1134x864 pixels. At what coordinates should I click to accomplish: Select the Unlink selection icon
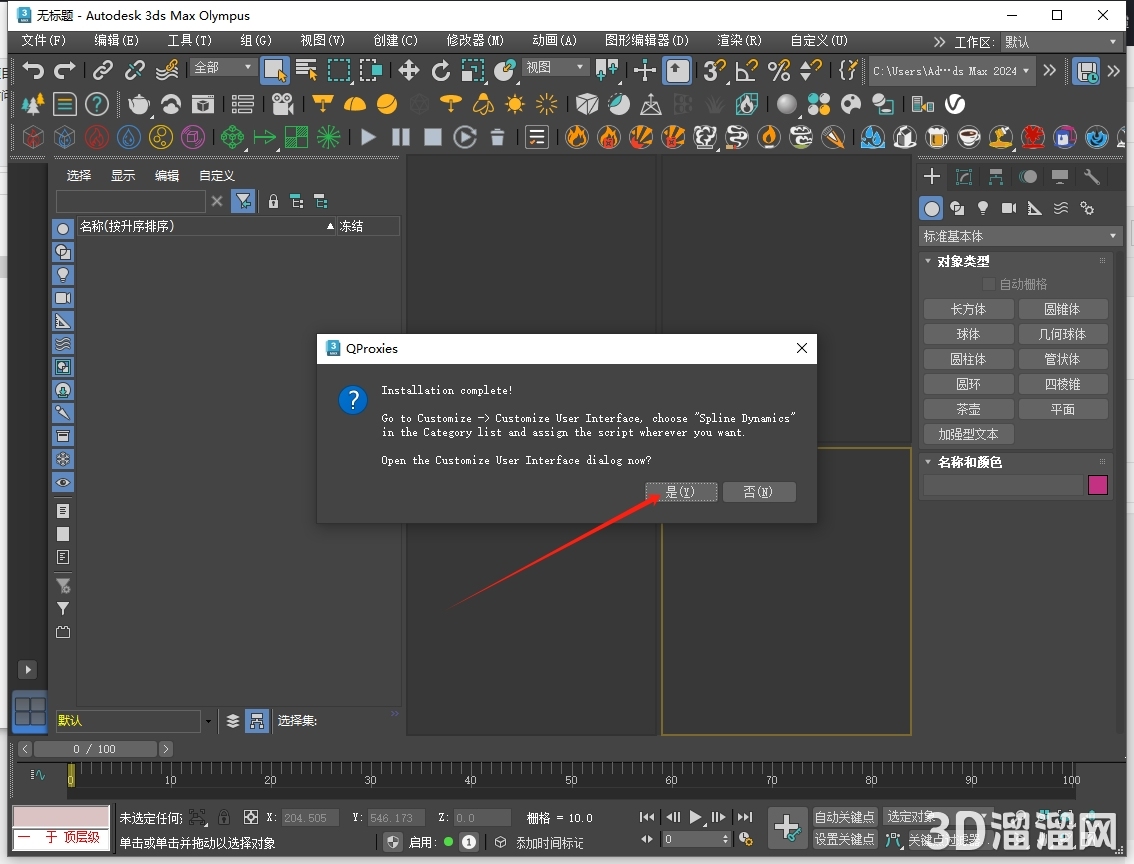(135, 71)
